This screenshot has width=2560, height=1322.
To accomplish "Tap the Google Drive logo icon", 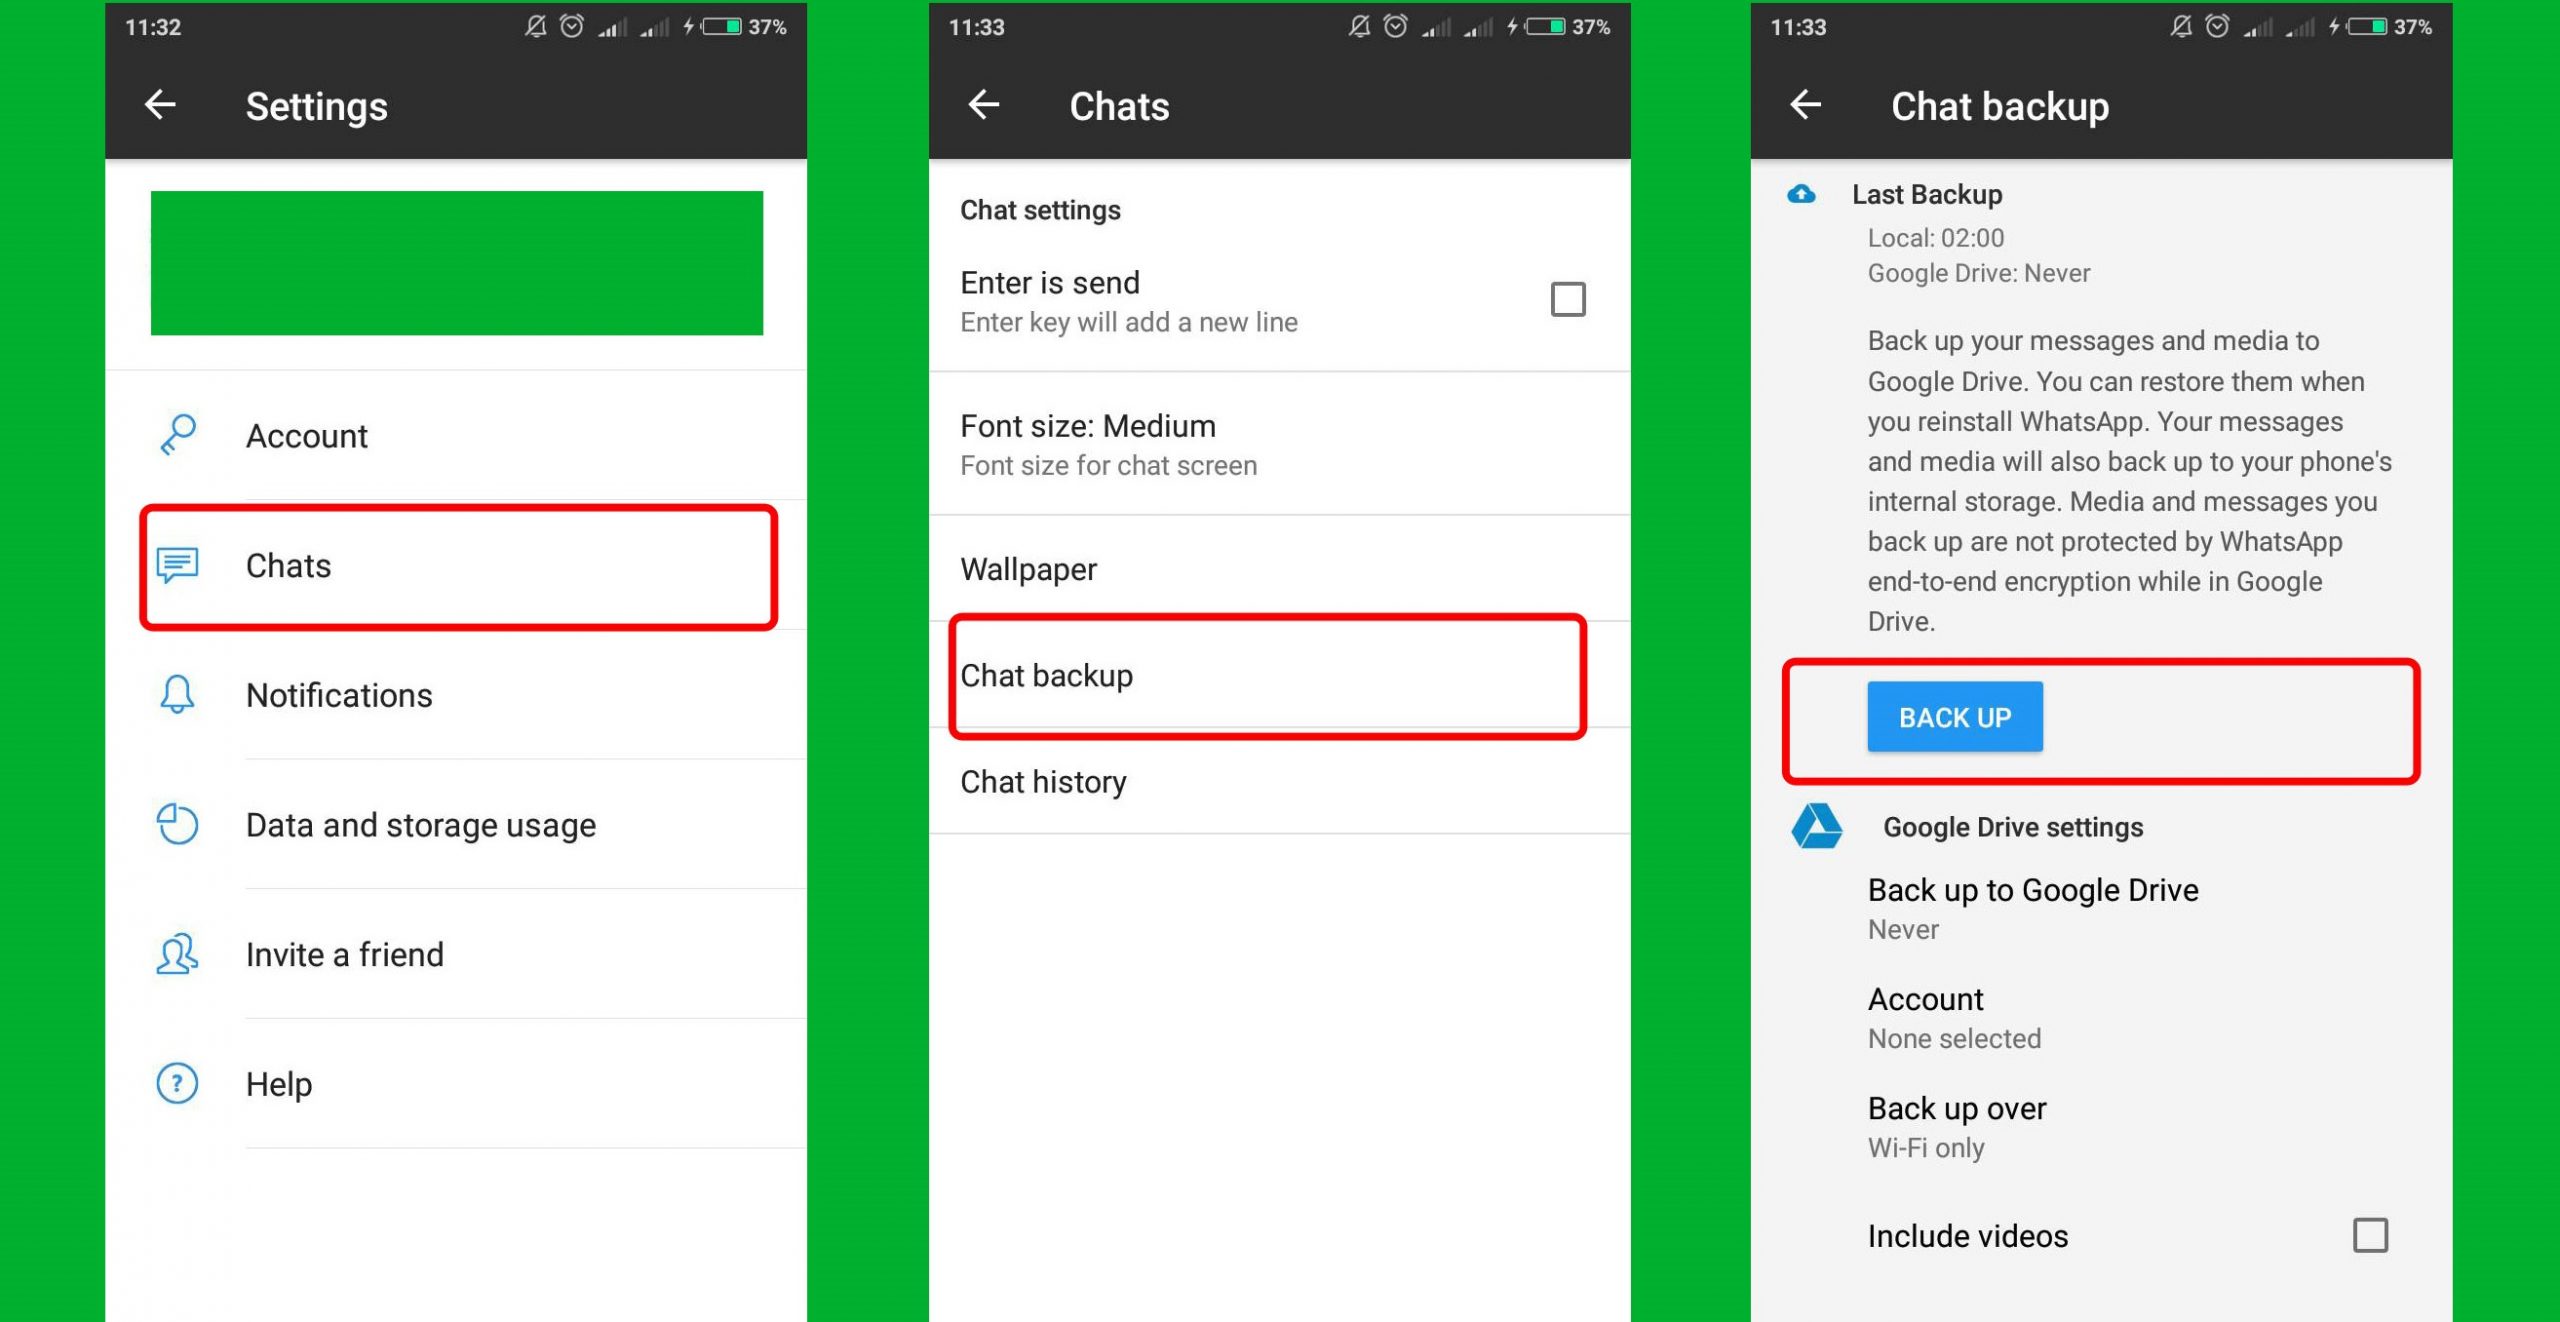I will coord(1816,827).
